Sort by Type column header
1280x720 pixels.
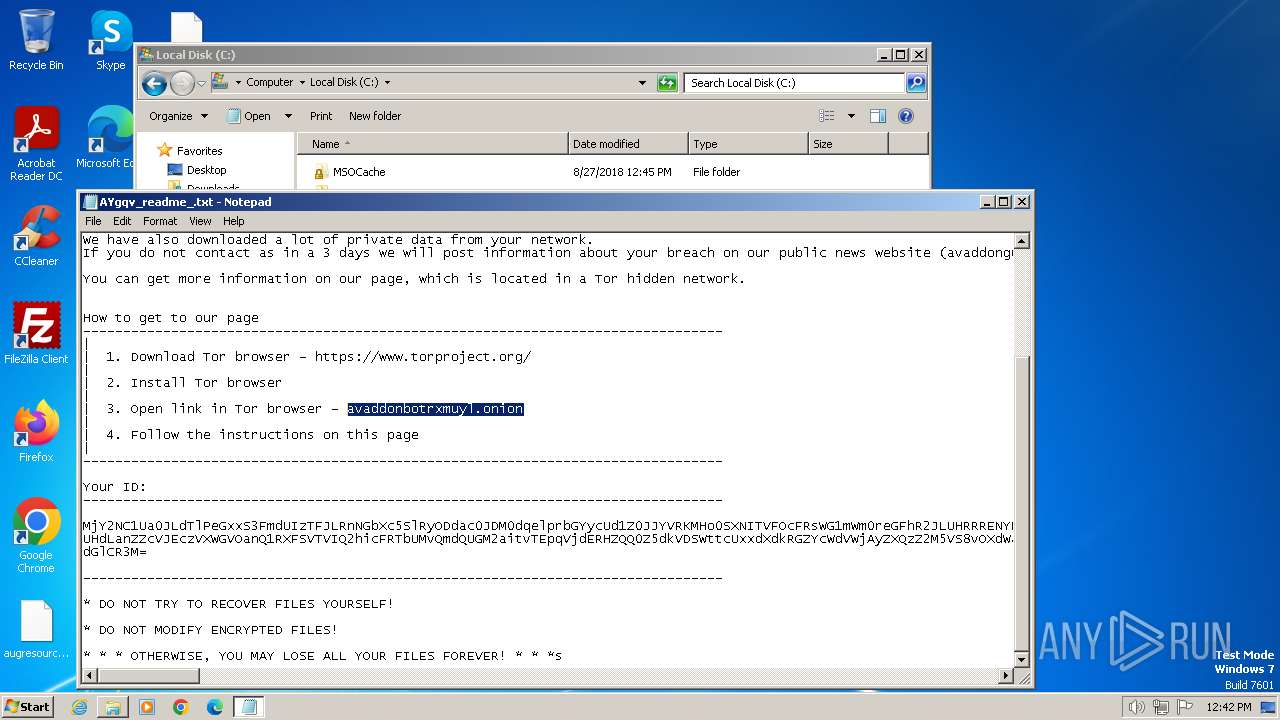point(747,144)
